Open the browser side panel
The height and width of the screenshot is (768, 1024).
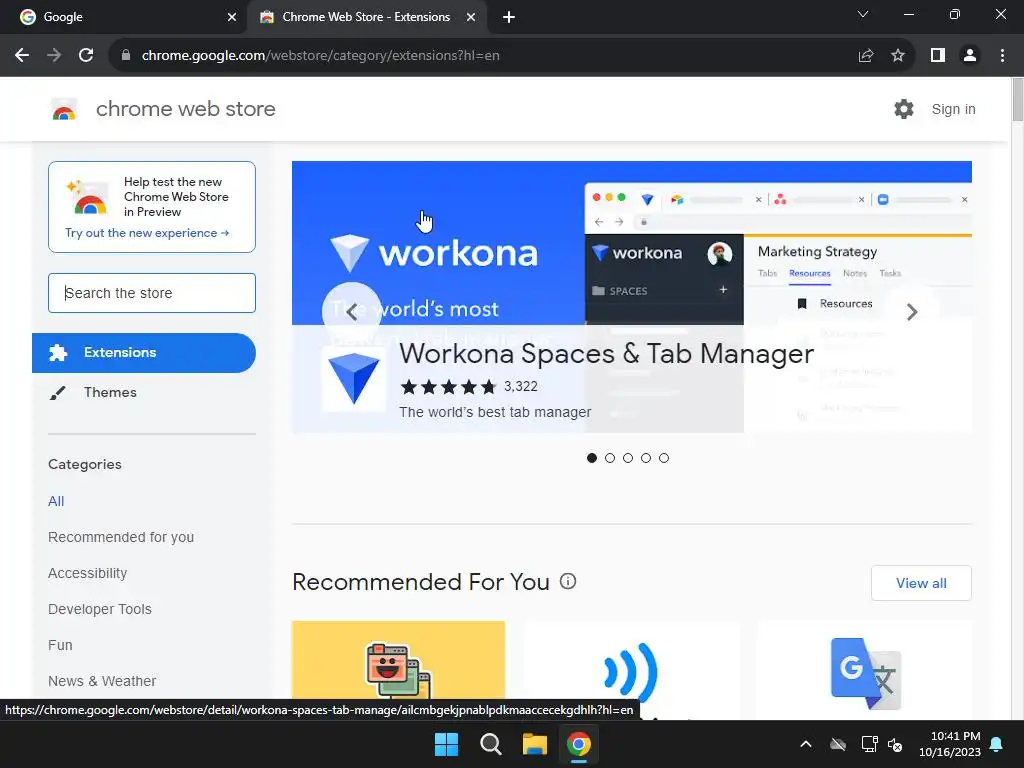coord(938,56)
